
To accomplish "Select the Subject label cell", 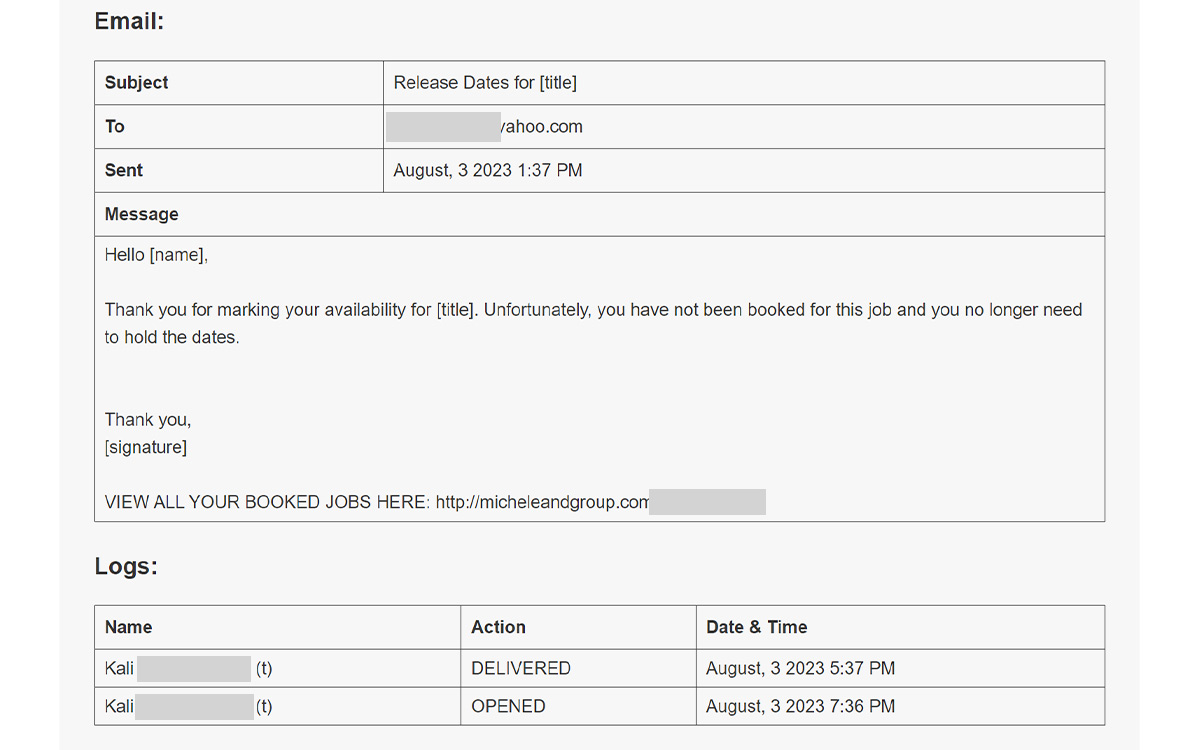I will [x=239, y=83].
